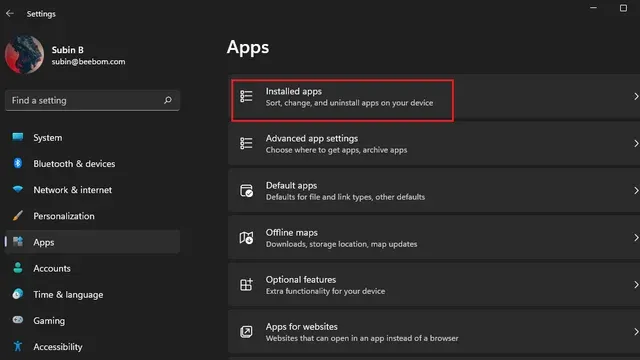This screenshot has height=360, width=640.
Task: Select the Network & internet wifi icon
Action: pyautogui.click(x=18, y=189)
